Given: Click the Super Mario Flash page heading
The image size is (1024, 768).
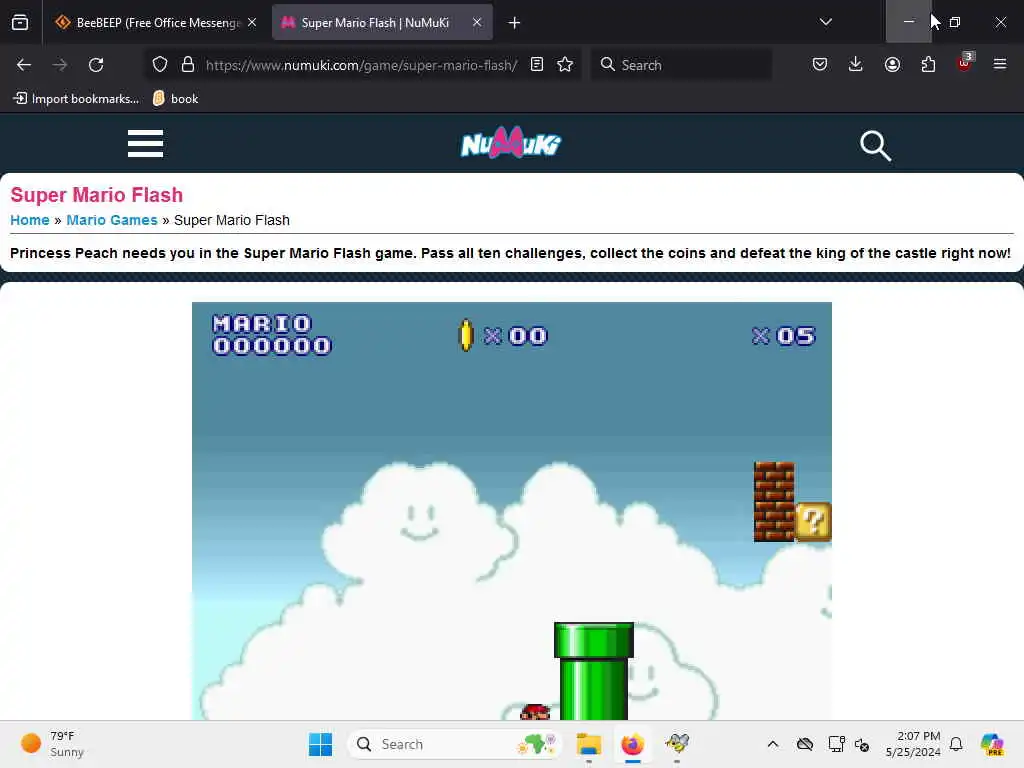Looking at the screenshot, I should point(97,195).
